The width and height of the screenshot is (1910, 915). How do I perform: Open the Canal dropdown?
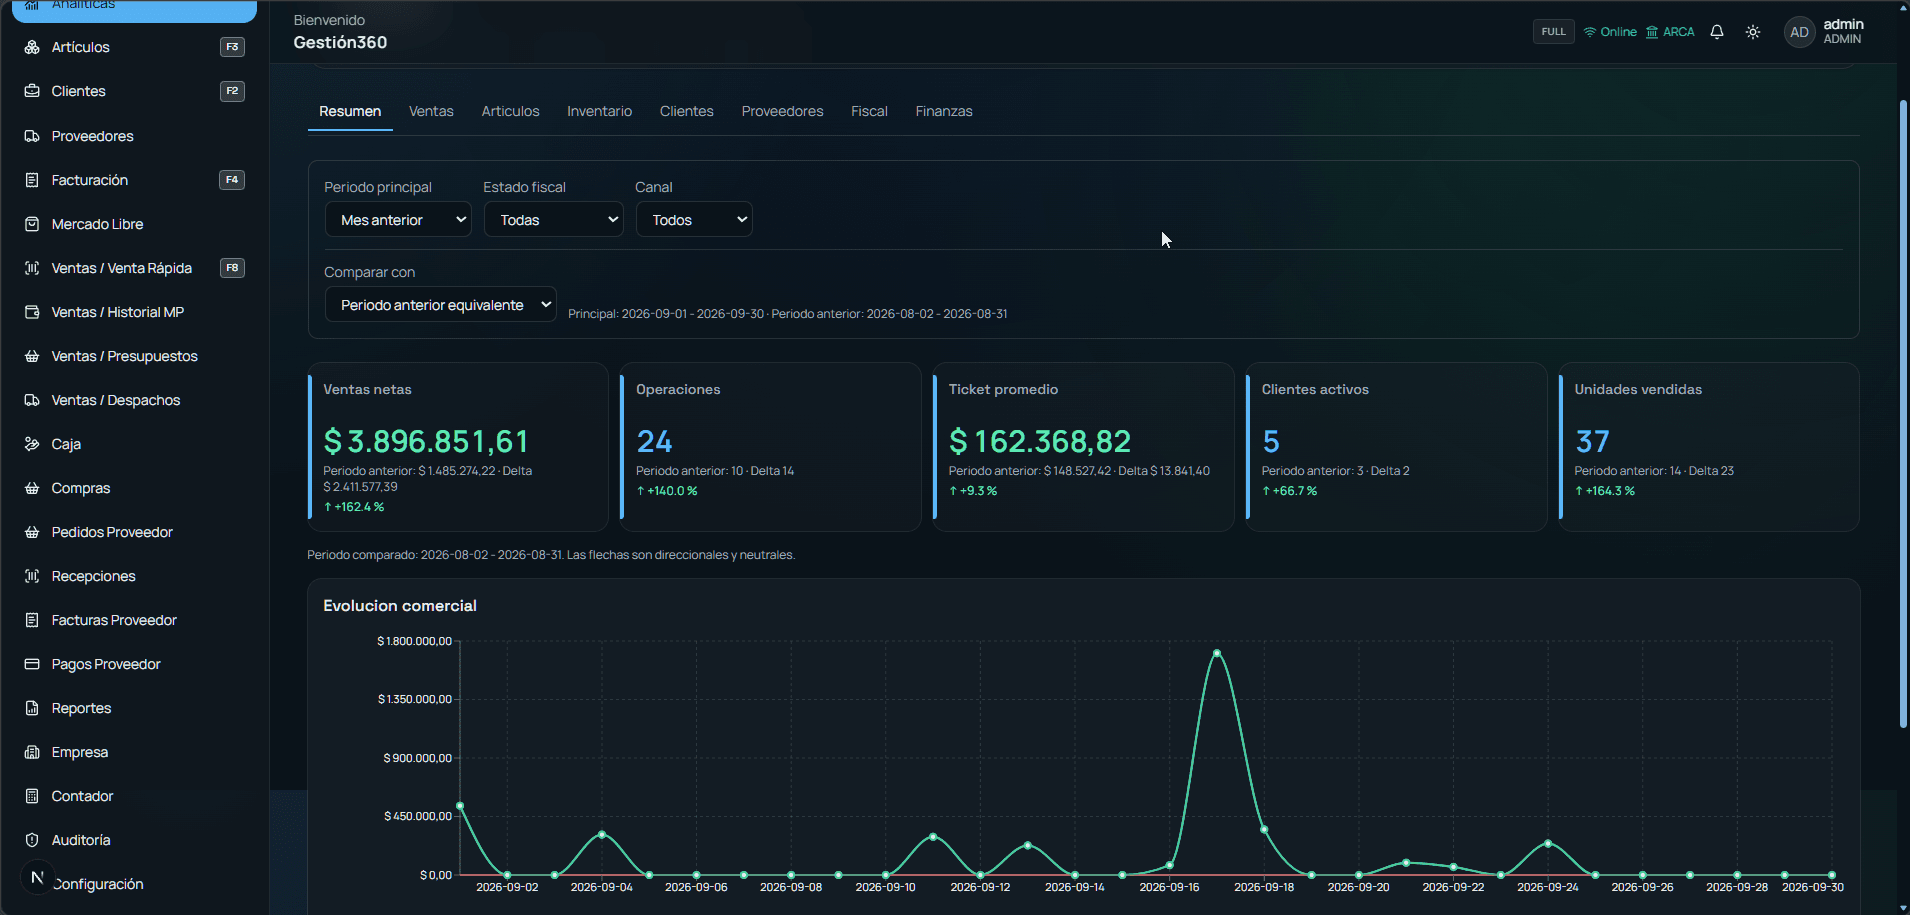[x=694, y=220]
